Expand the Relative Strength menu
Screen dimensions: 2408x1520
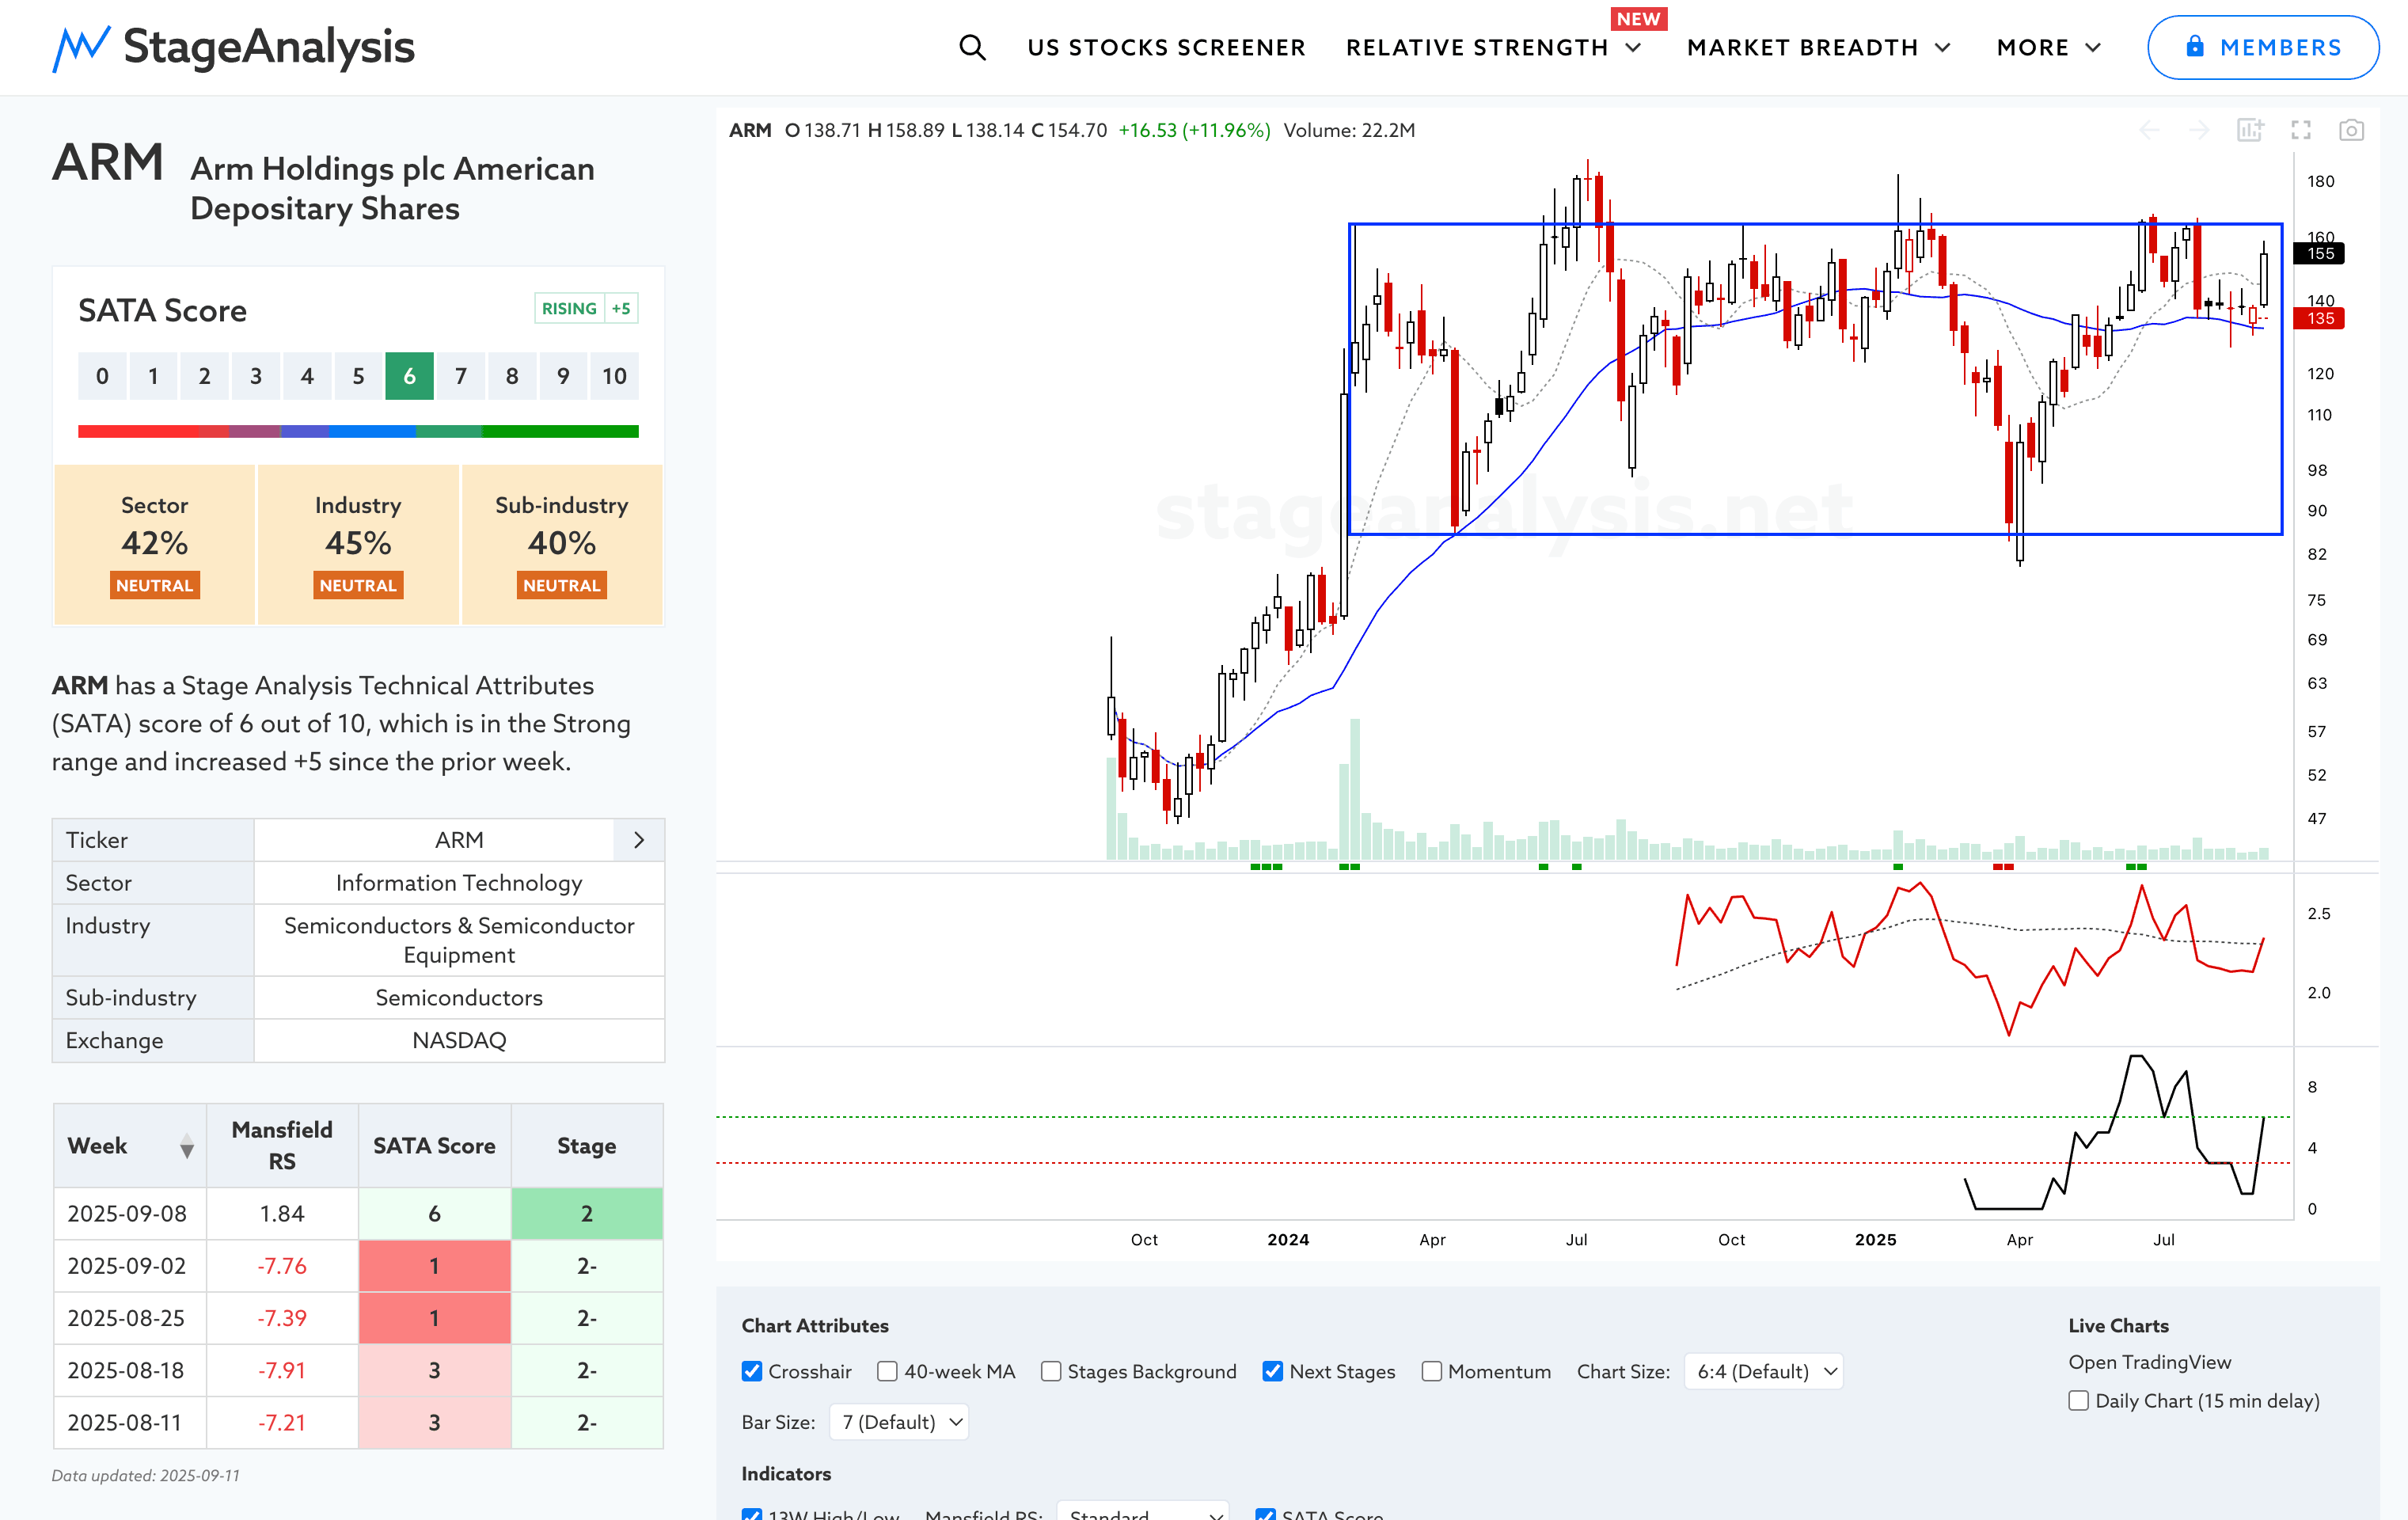[1494, 47]
